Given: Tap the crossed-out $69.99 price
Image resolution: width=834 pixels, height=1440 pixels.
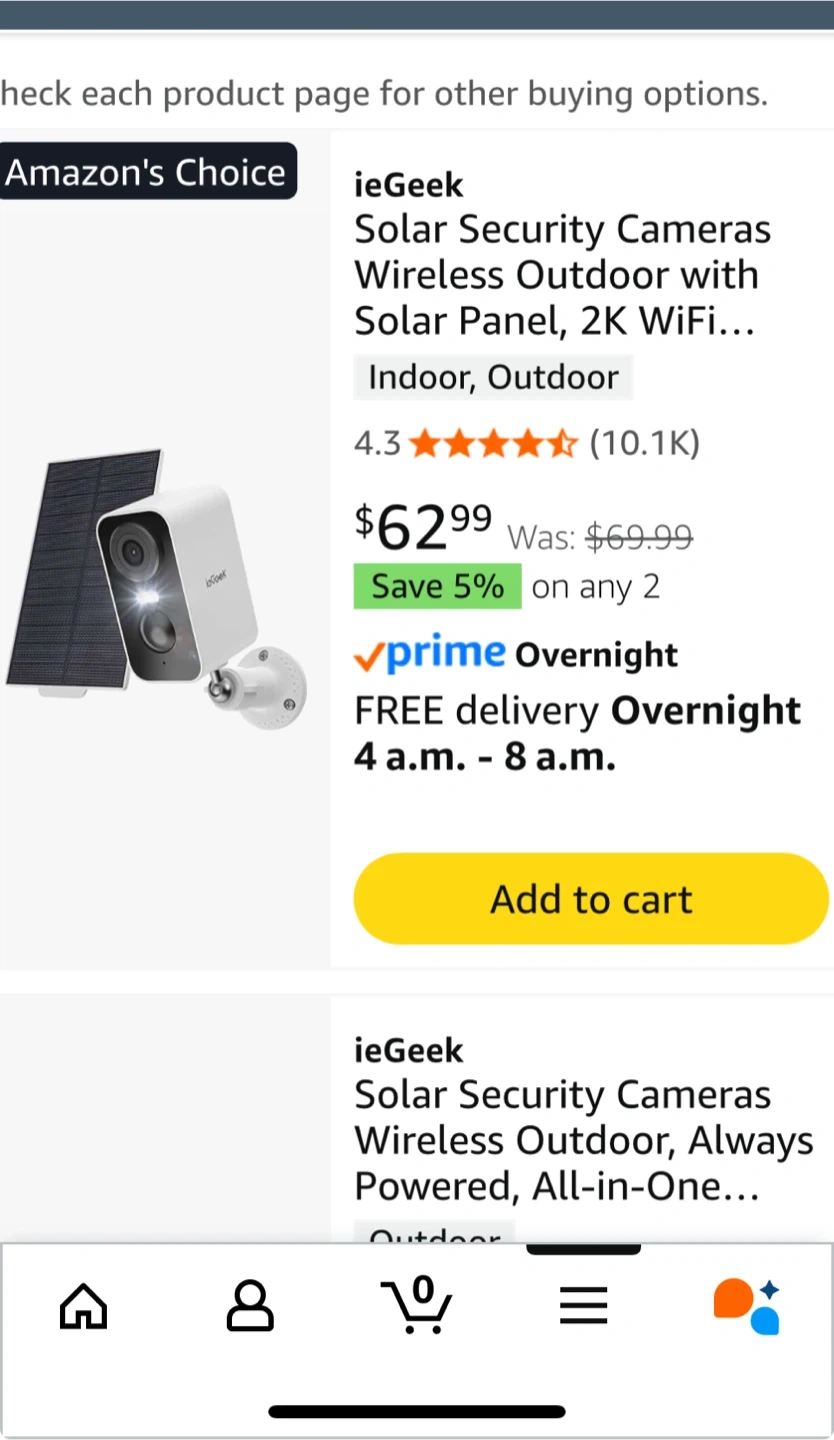Looking at the screenshot, I should pyautogui.click(x=639, y=538).
